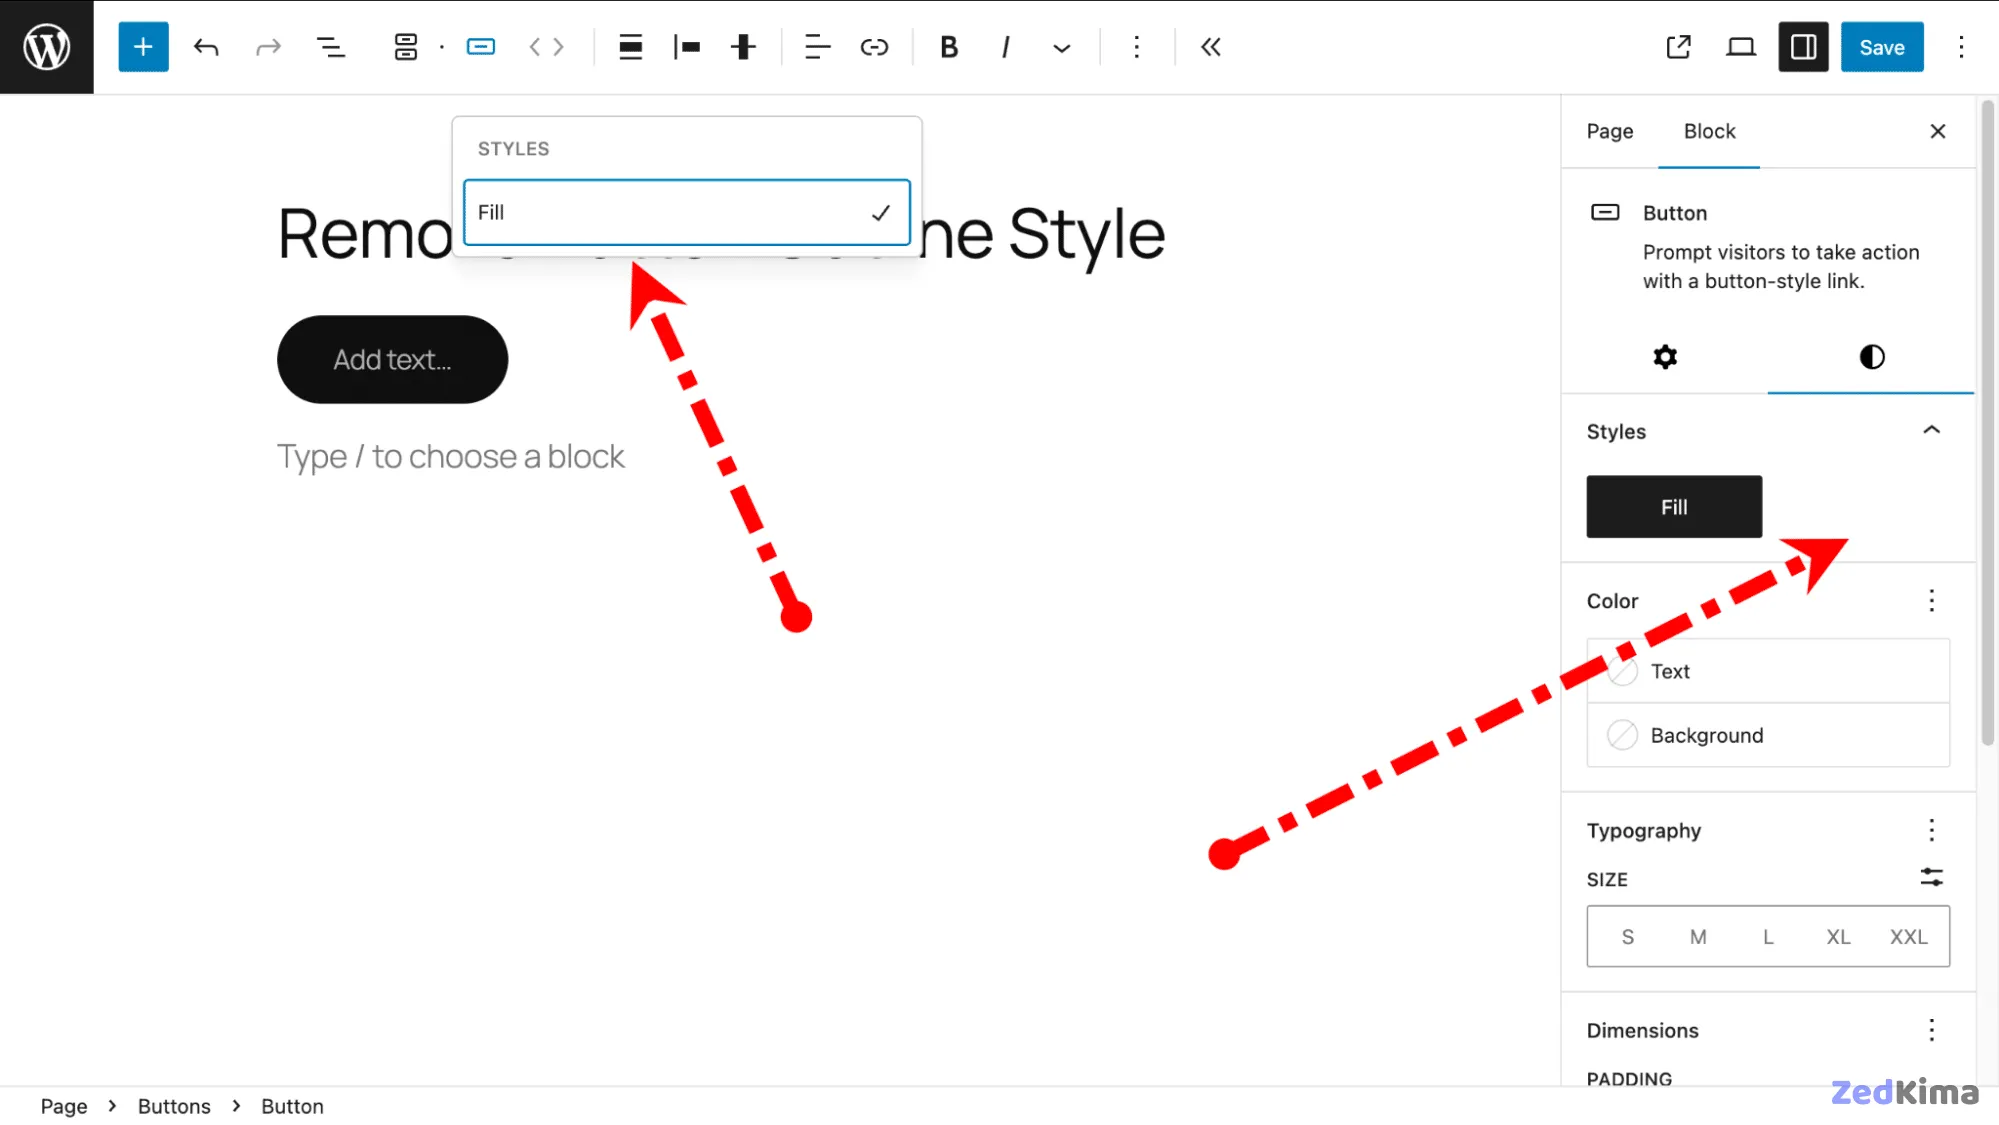Click the Add text button placeholder
1999x1125 pixels.
392,359
